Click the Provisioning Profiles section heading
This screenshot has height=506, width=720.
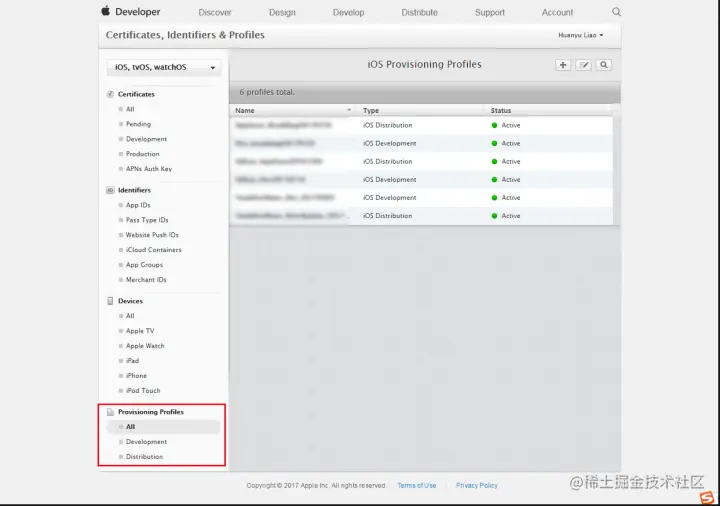pos(151,412)
